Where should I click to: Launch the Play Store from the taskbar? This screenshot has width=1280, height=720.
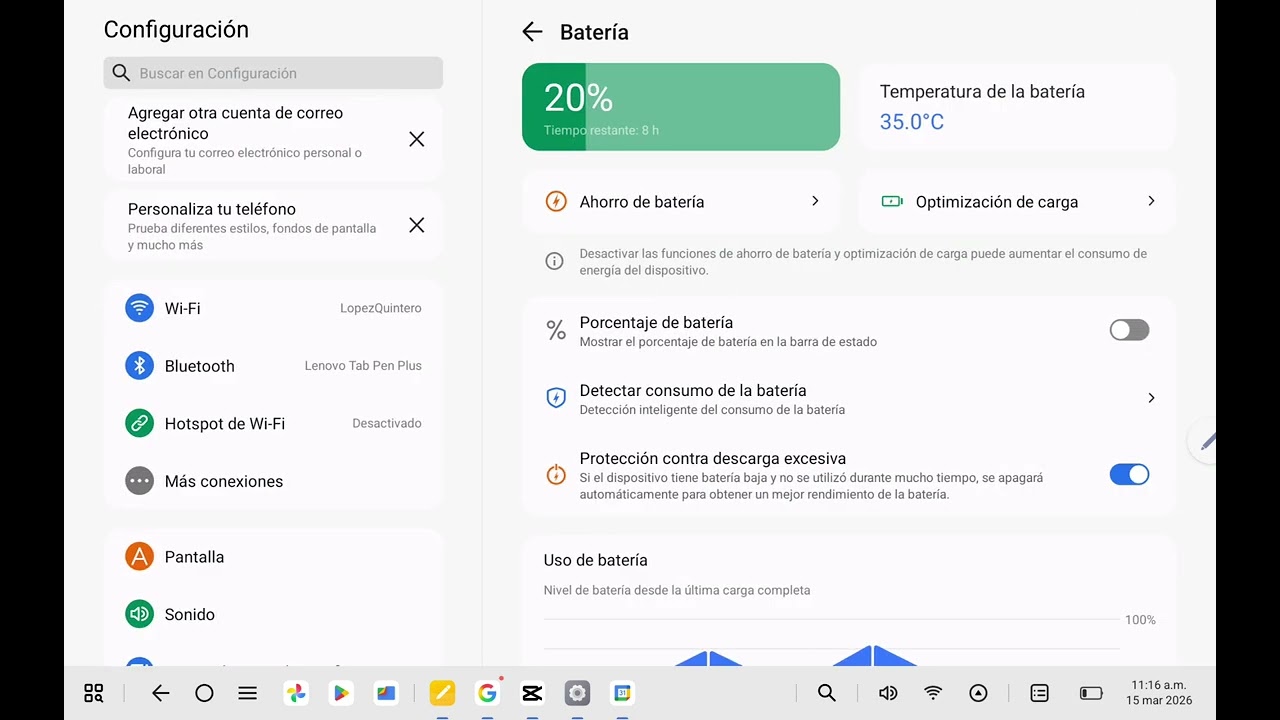(341, 693)
